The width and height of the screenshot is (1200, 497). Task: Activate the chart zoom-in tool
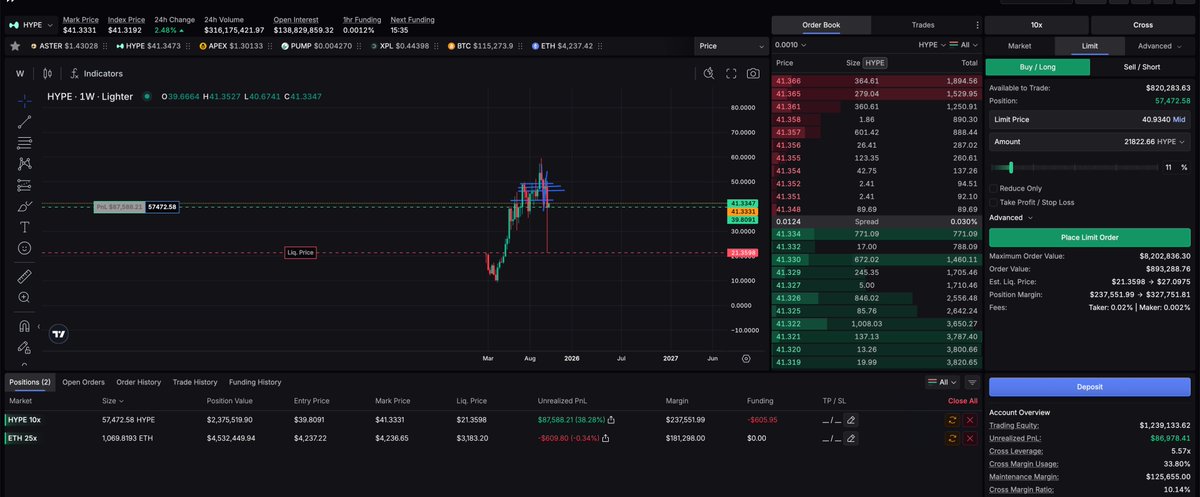click(x=25, y=297)
